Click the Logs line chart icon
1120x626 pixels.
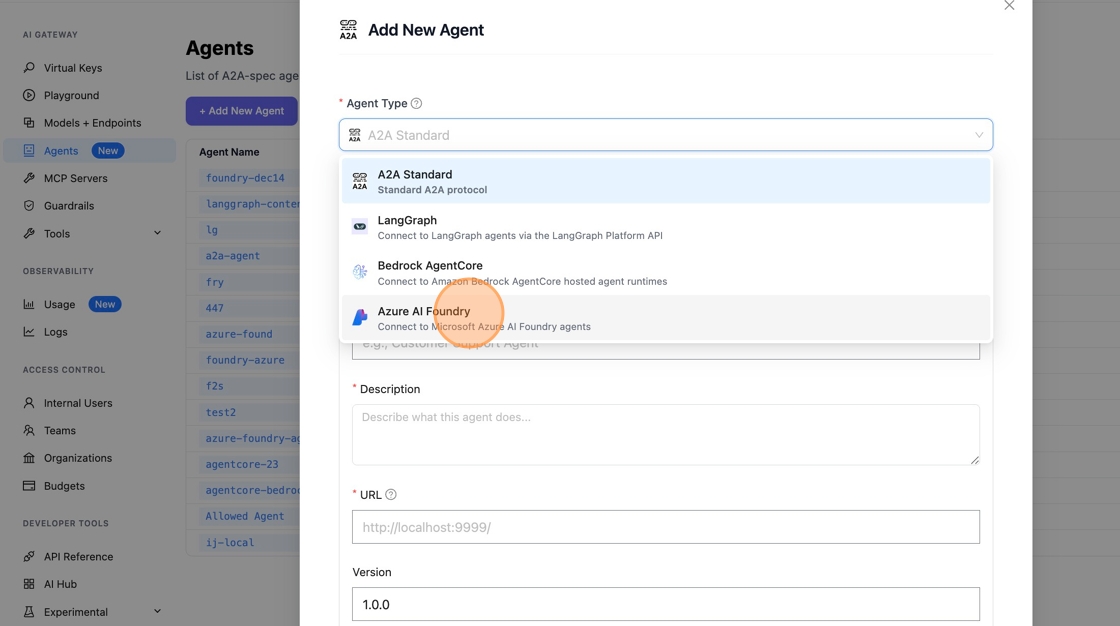pyautogui.click(x=29, y=332)
